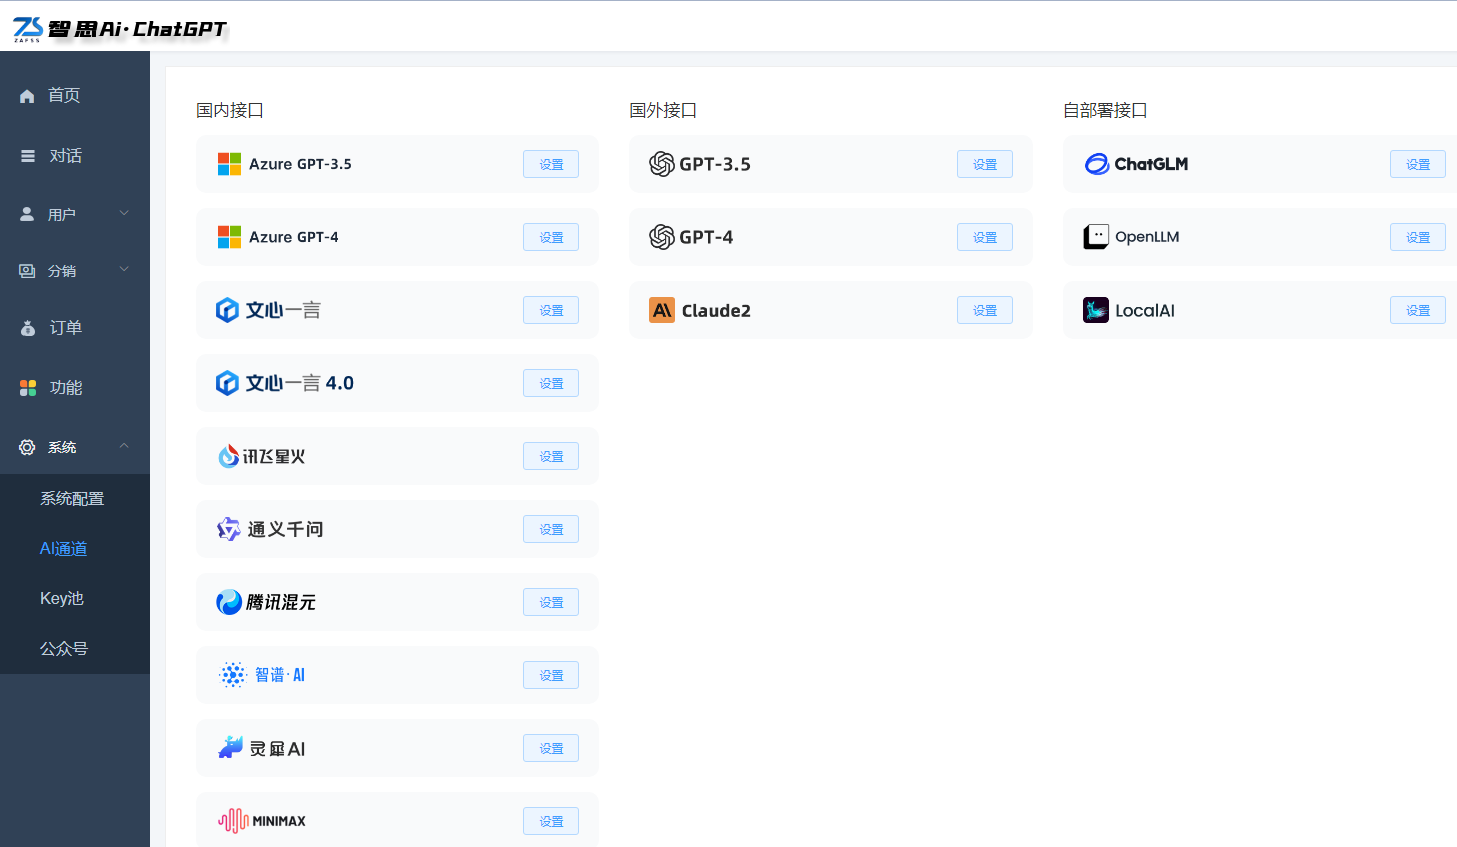Click the 文心一言 hexagon logo
This screenshot has width=1457, height=847.
pos(227,310)
